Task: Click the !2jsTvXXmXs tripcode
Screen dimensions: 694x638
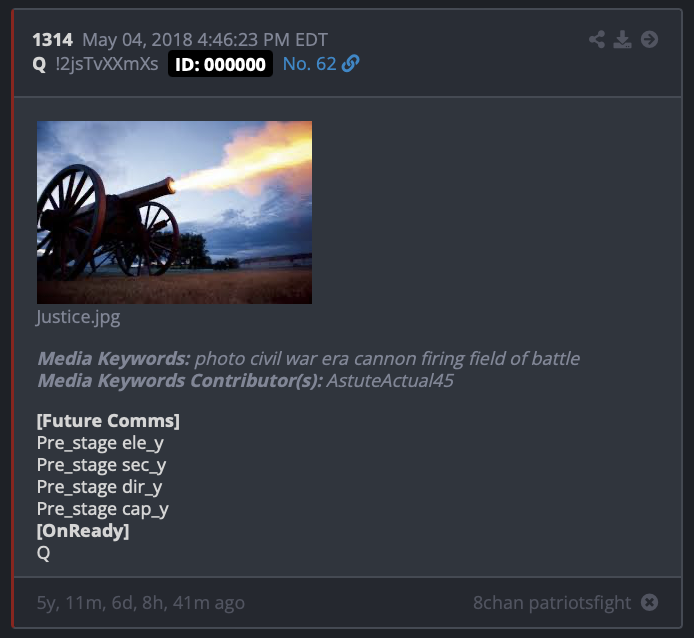Action: 107,64
